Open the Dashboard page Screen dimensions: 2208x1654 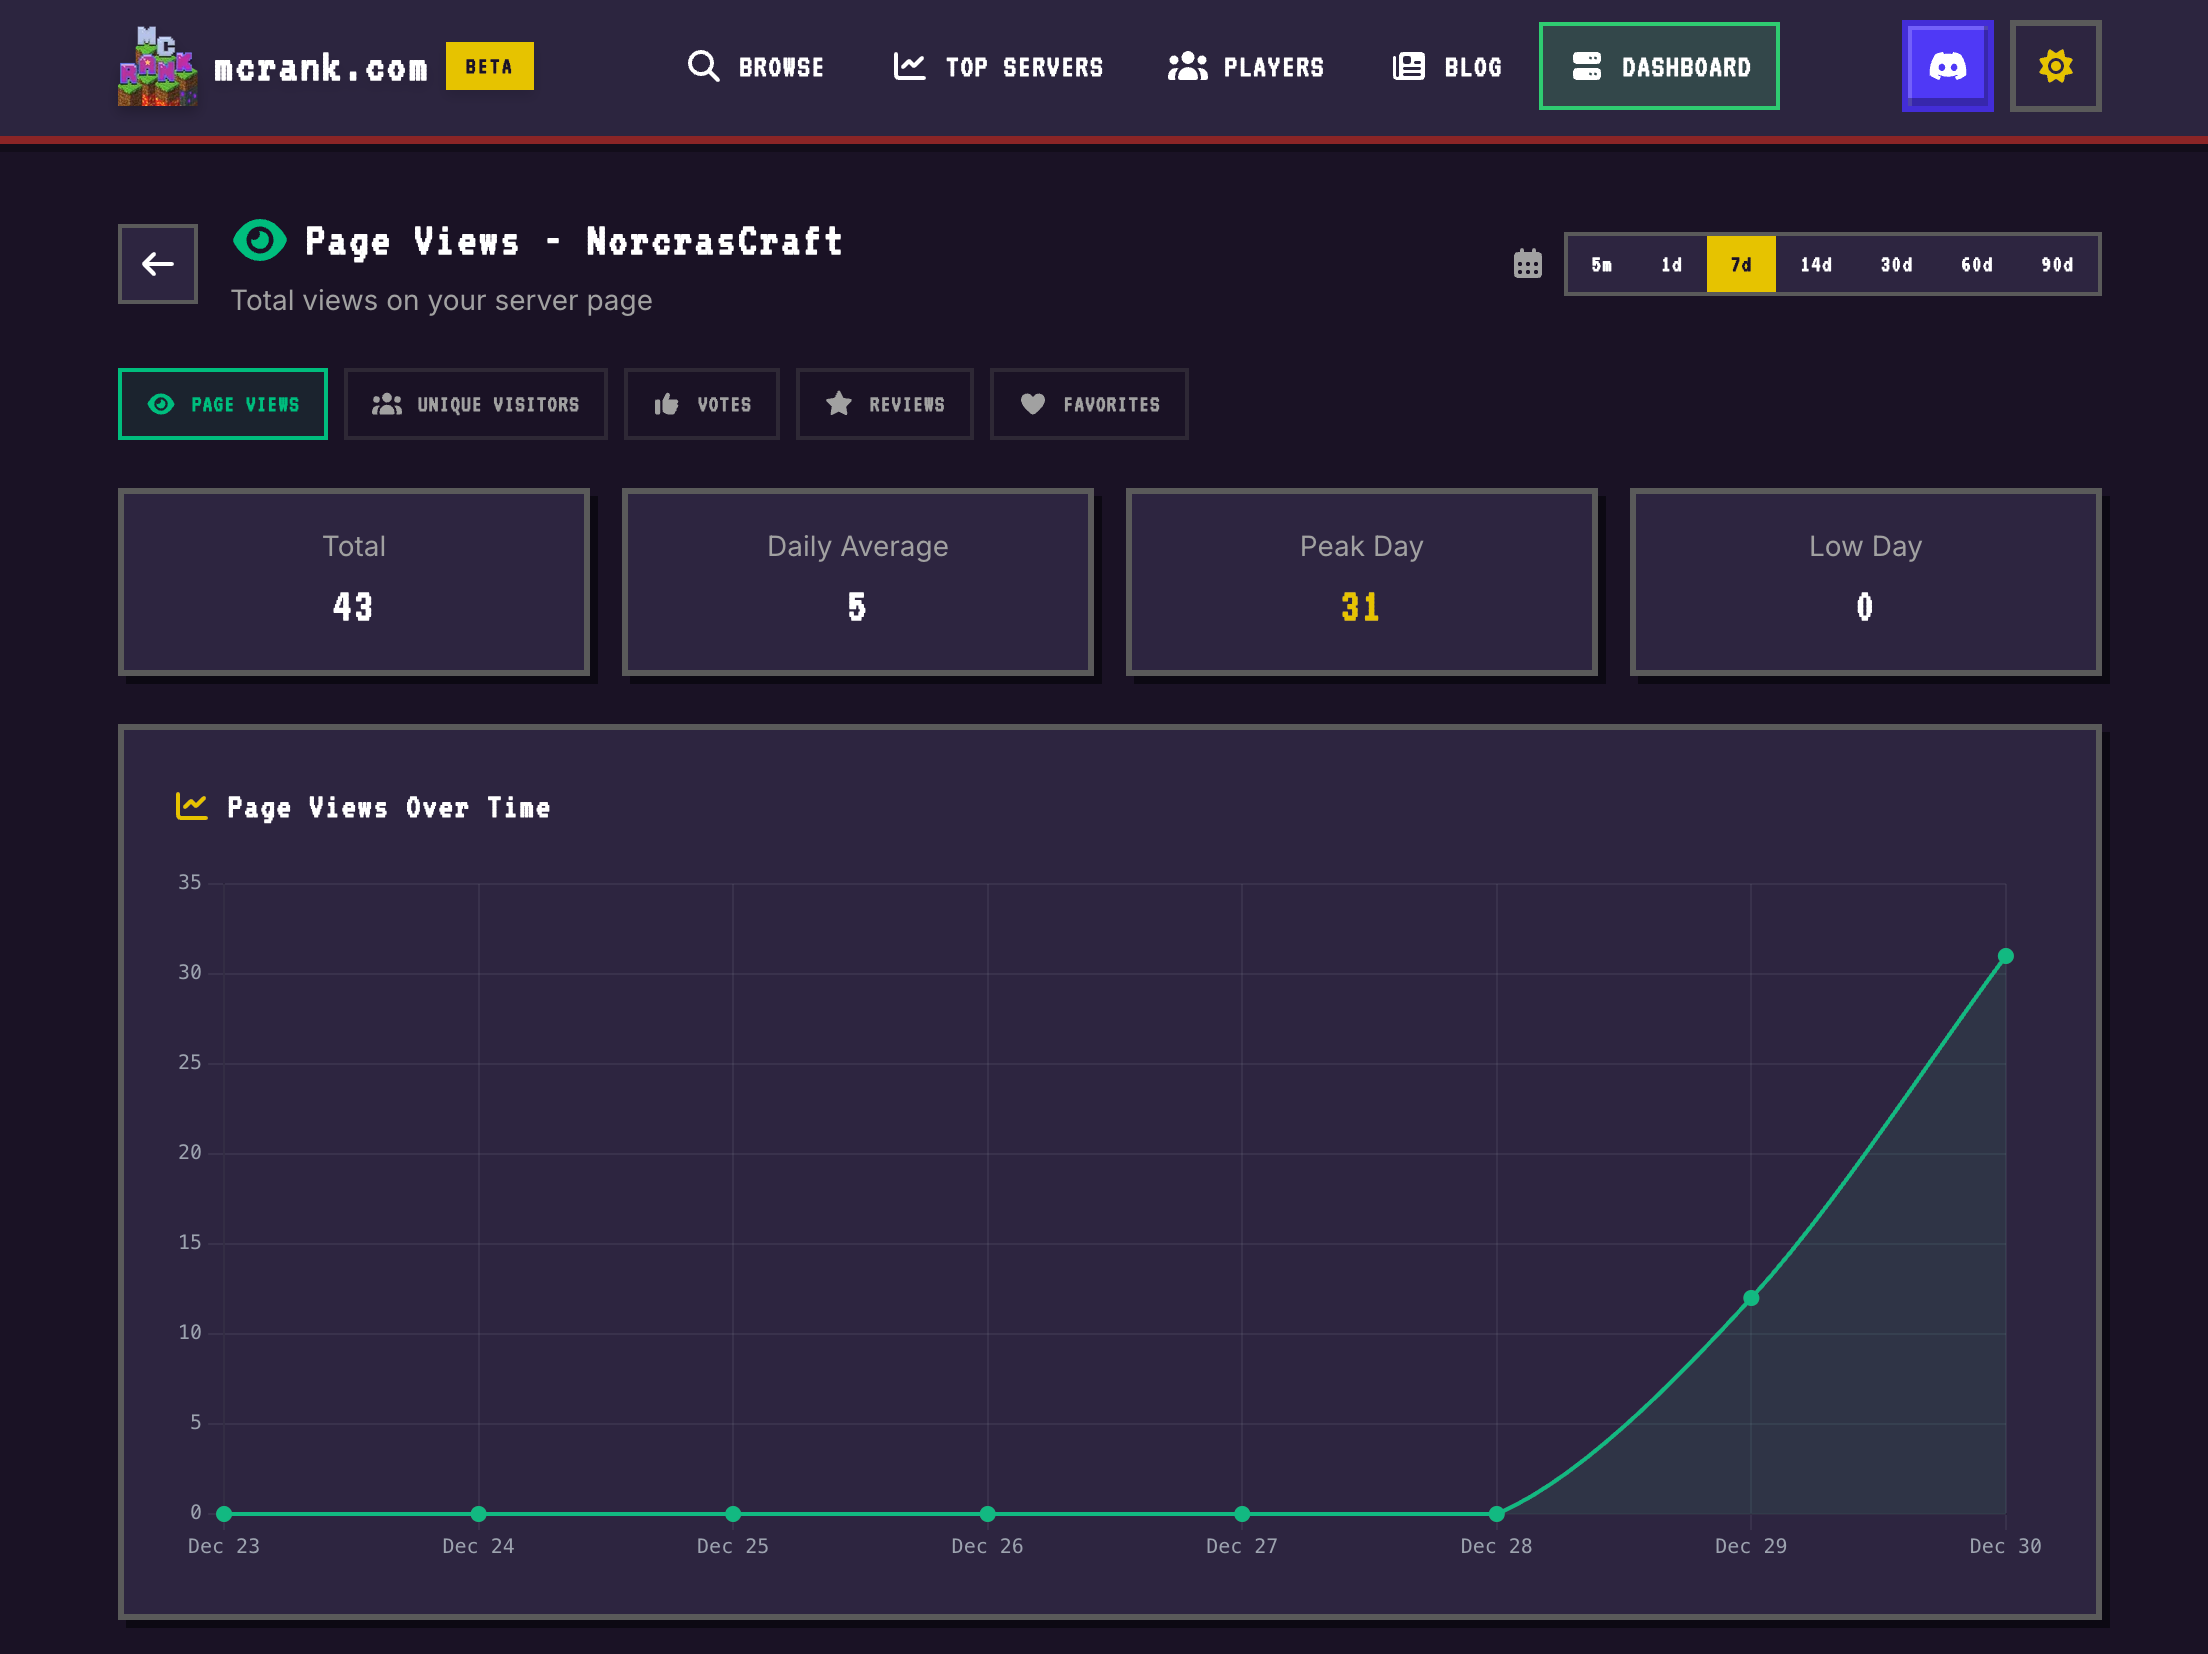(x=1659, y=66)
